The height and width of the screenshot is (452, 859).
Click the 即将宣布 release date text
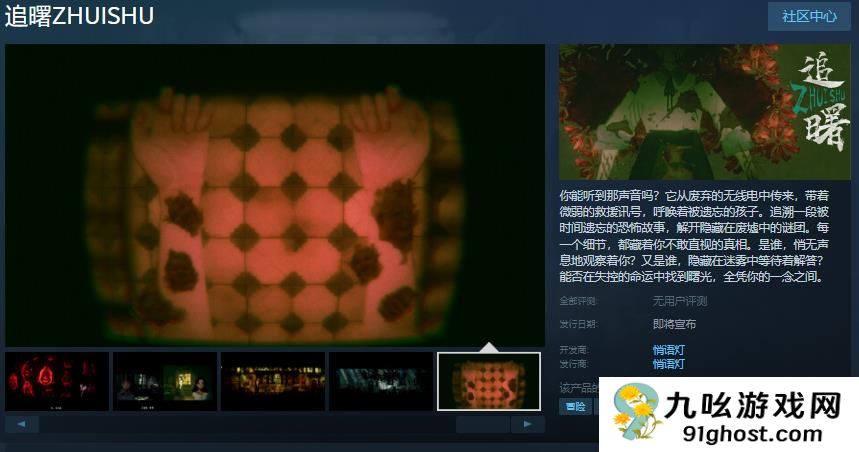(674, 324)
